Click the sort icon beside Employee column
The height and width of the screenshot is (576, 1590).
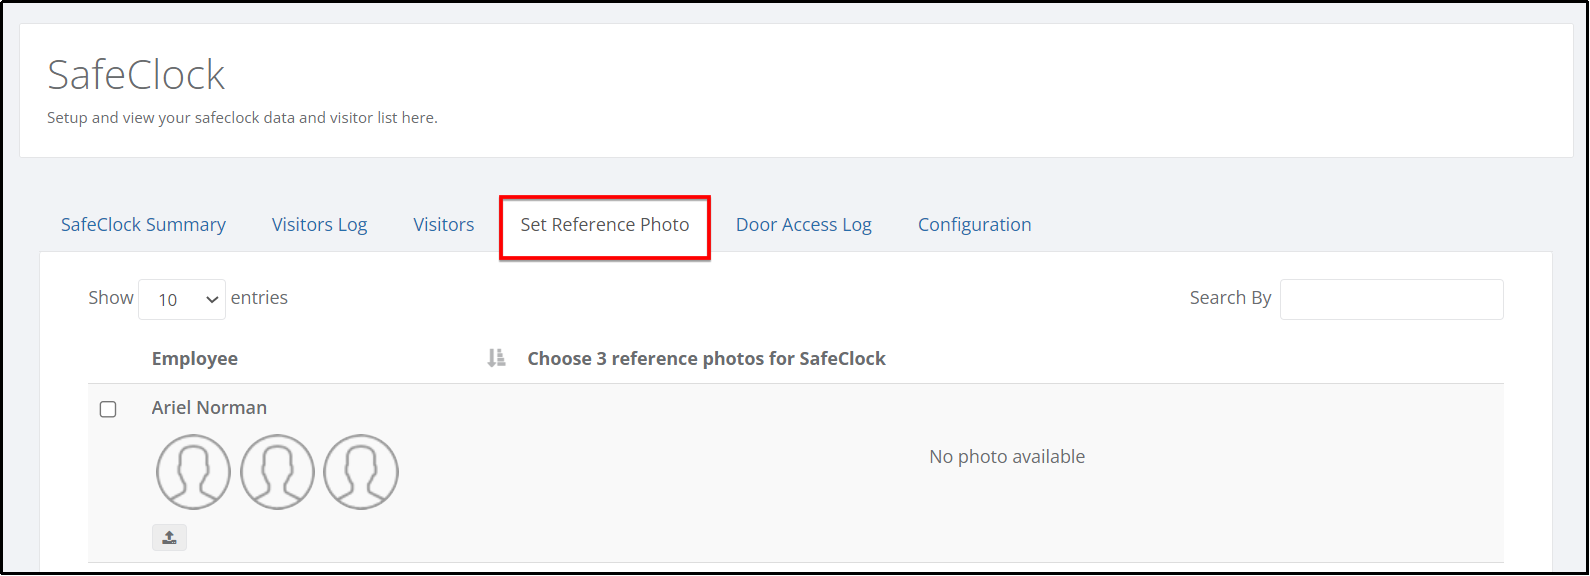pos(496,358)
